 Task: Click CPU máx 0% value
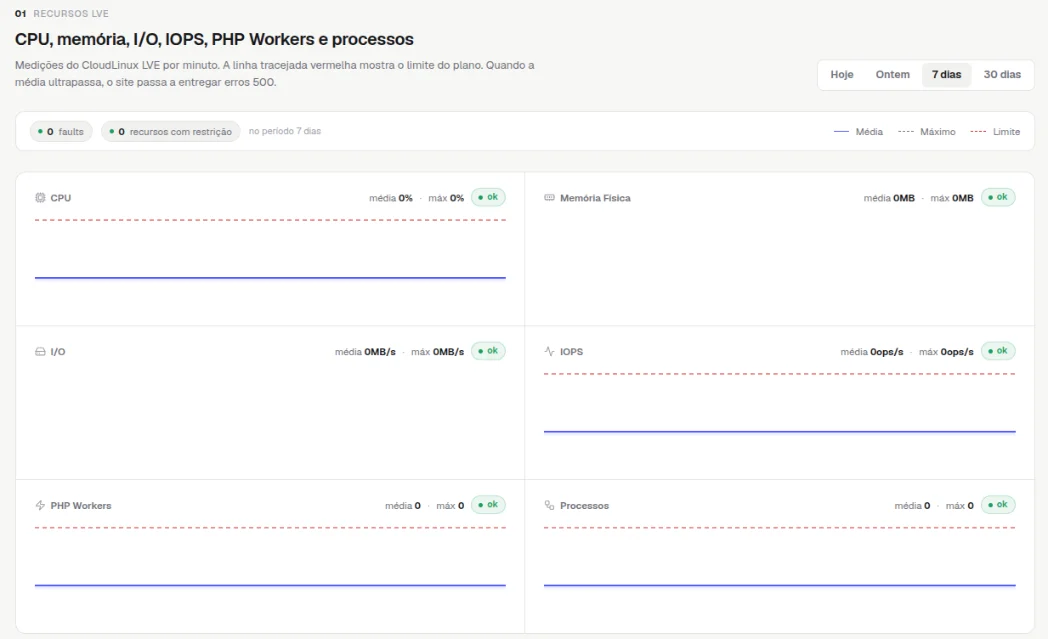tap(446, 198)
